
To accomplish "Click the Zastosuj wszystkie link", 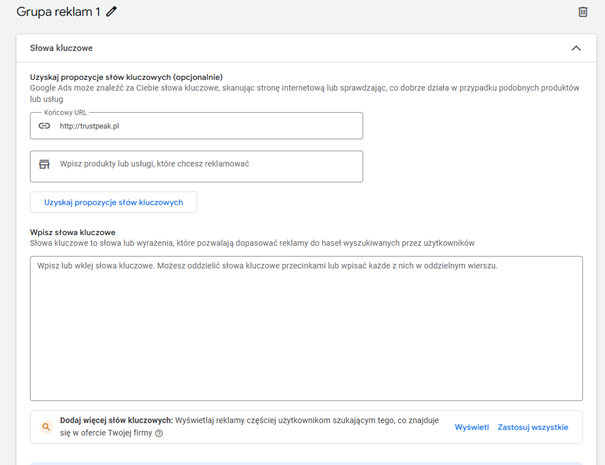I will [533, 427].
